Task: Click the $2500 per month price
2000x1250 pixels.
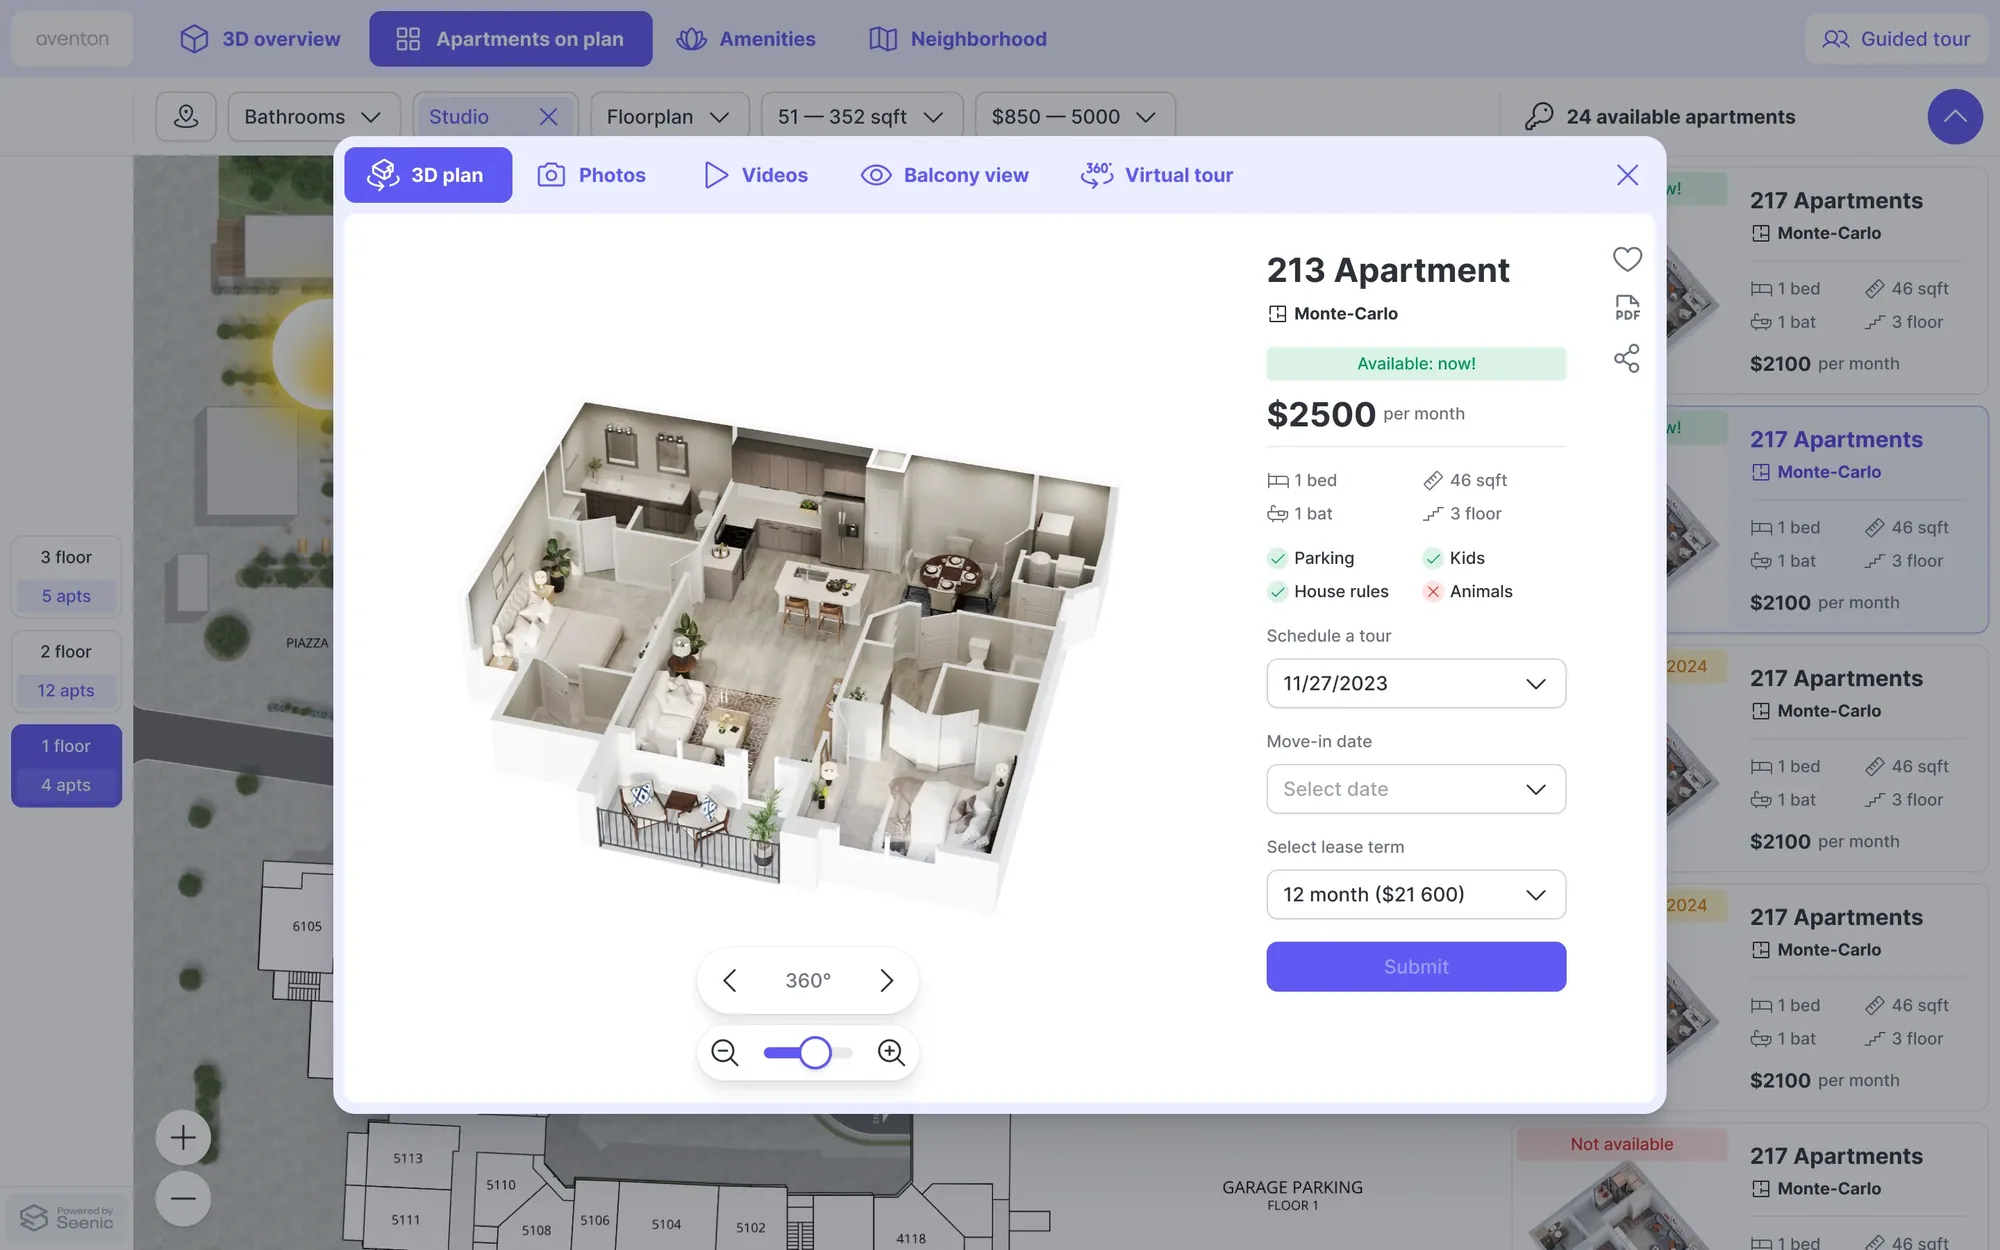Action: pyautogui.click(x=1366, y=414)
